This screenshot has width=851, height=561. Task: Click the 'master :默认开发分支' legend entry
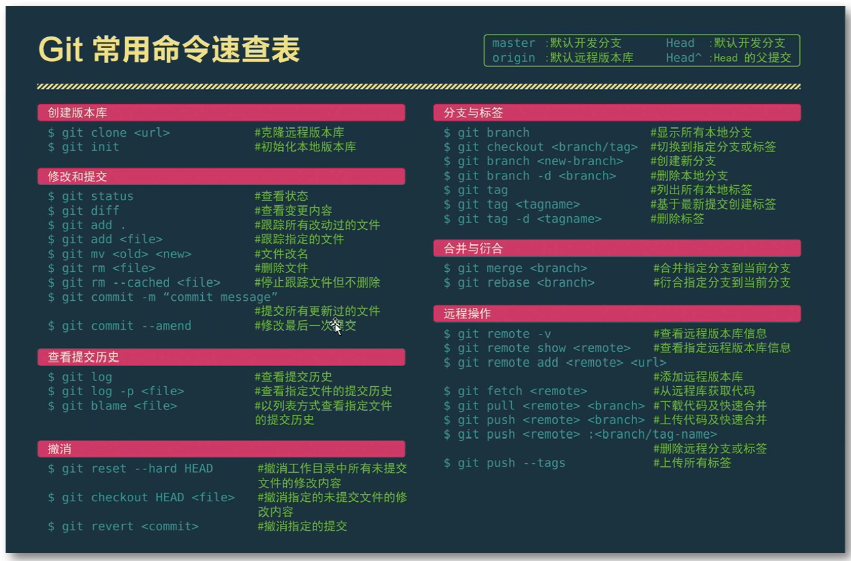(557, 43)
